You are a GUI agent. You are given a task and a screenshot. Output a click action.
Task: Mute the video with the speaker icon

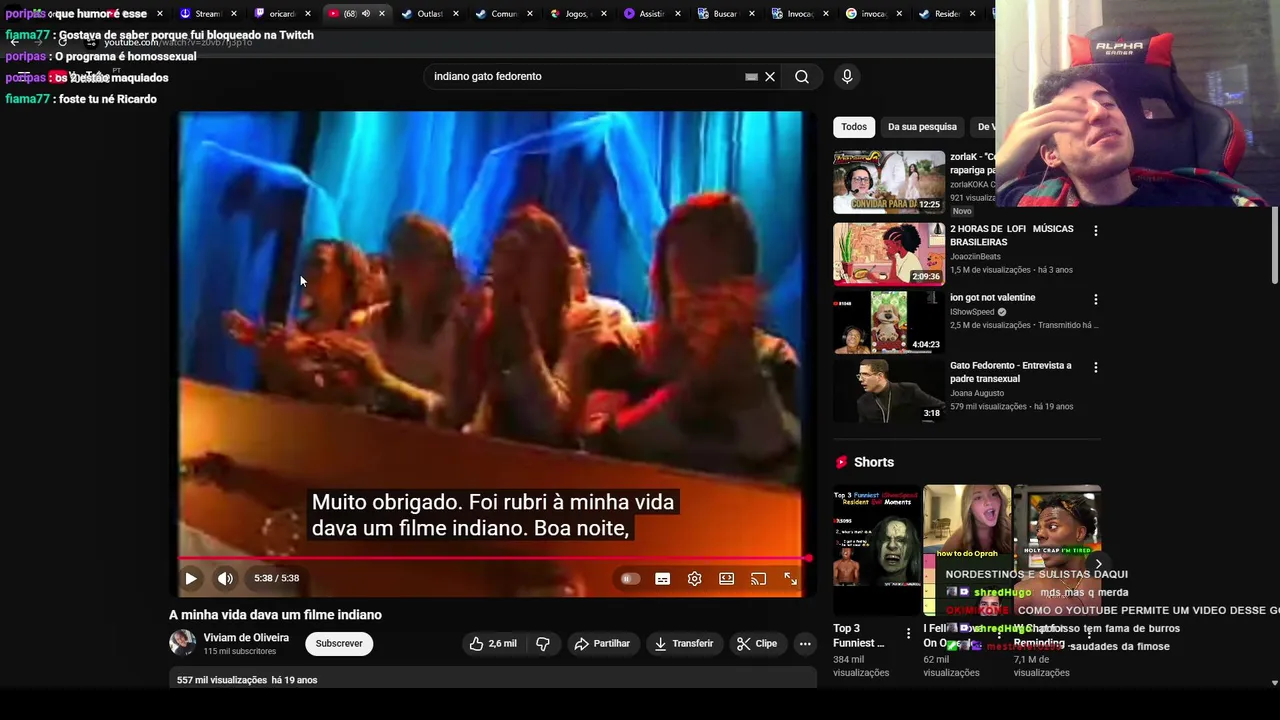pyautogui.click(x=225, y=578)
